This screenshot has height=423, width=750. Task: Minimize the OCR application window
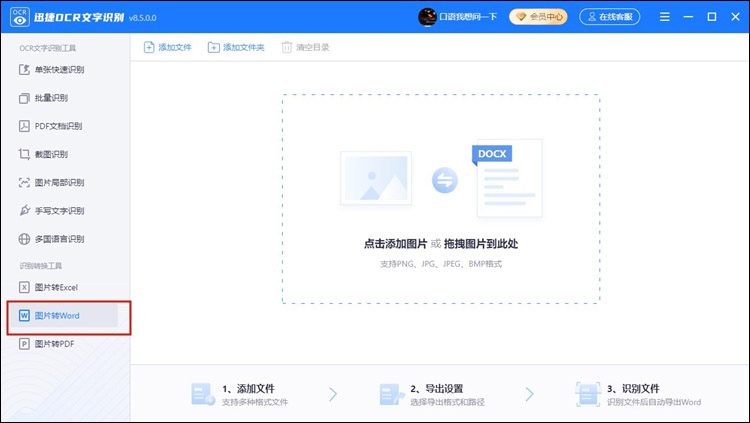pos(688,17)
